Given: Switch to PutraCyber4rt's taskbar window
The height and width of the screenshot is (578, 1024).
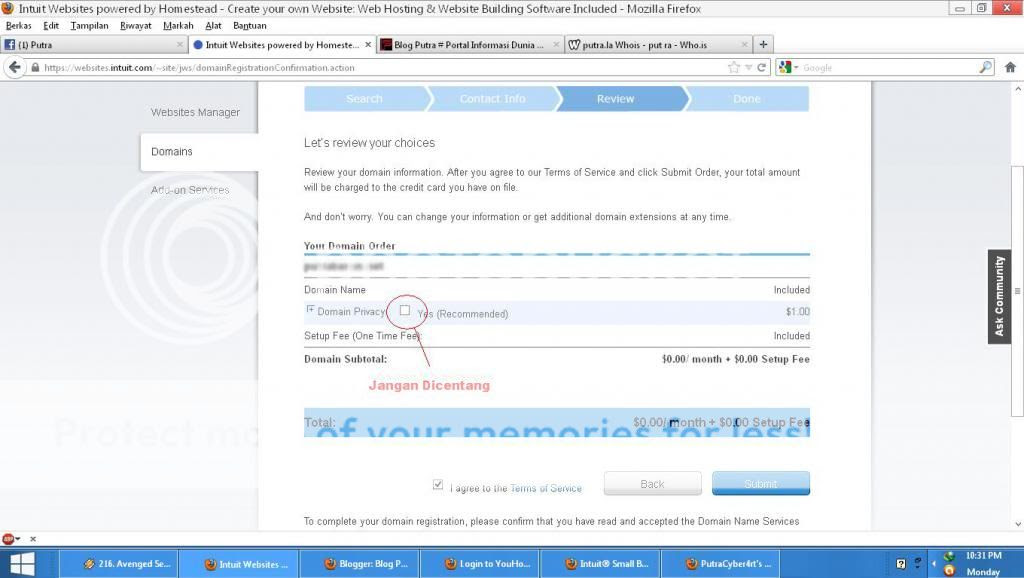Looking at the screenshot, I should pos(721,564).
